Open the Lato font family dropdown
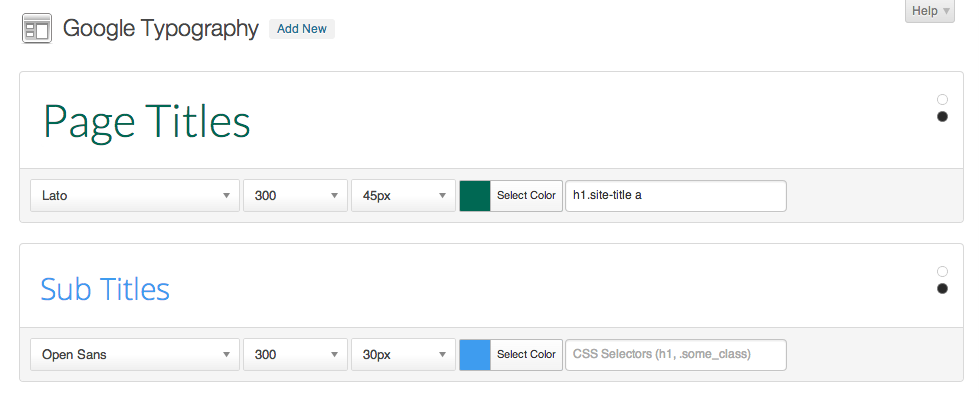 (135, 196)
